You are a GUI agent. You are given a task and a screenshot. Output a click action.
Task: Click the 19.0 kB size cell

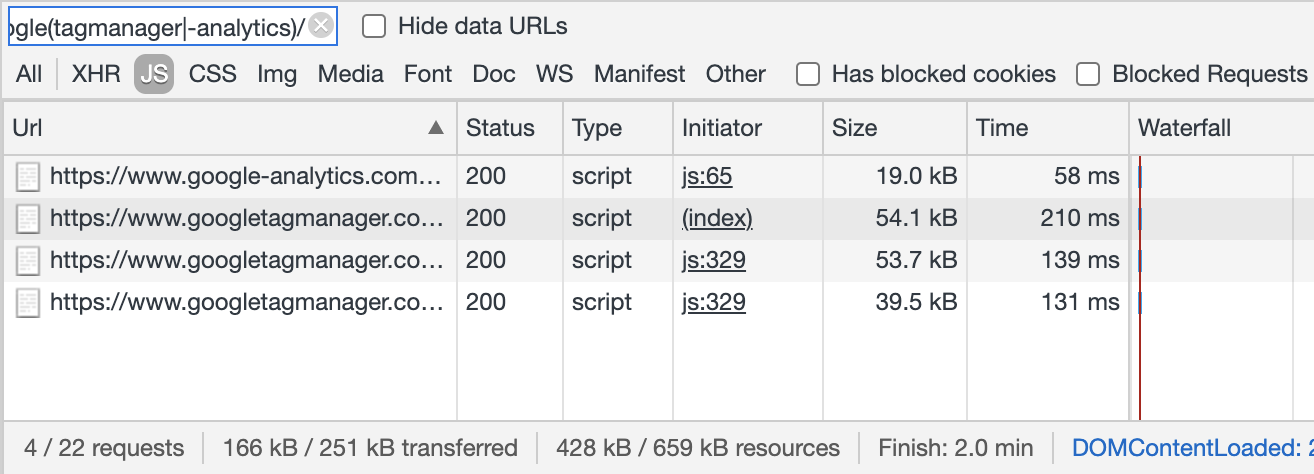click(x=895, y=177)
